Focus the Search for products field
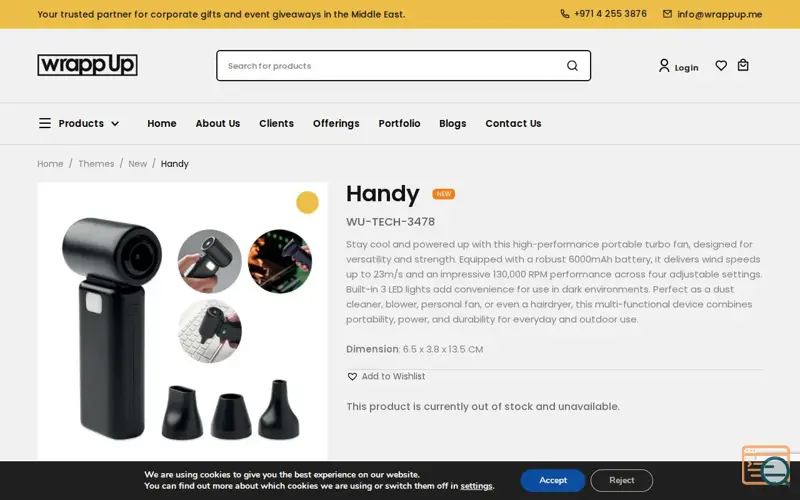Image resolution: width=800 pixels, height=500 pixels. click(393, 66)
